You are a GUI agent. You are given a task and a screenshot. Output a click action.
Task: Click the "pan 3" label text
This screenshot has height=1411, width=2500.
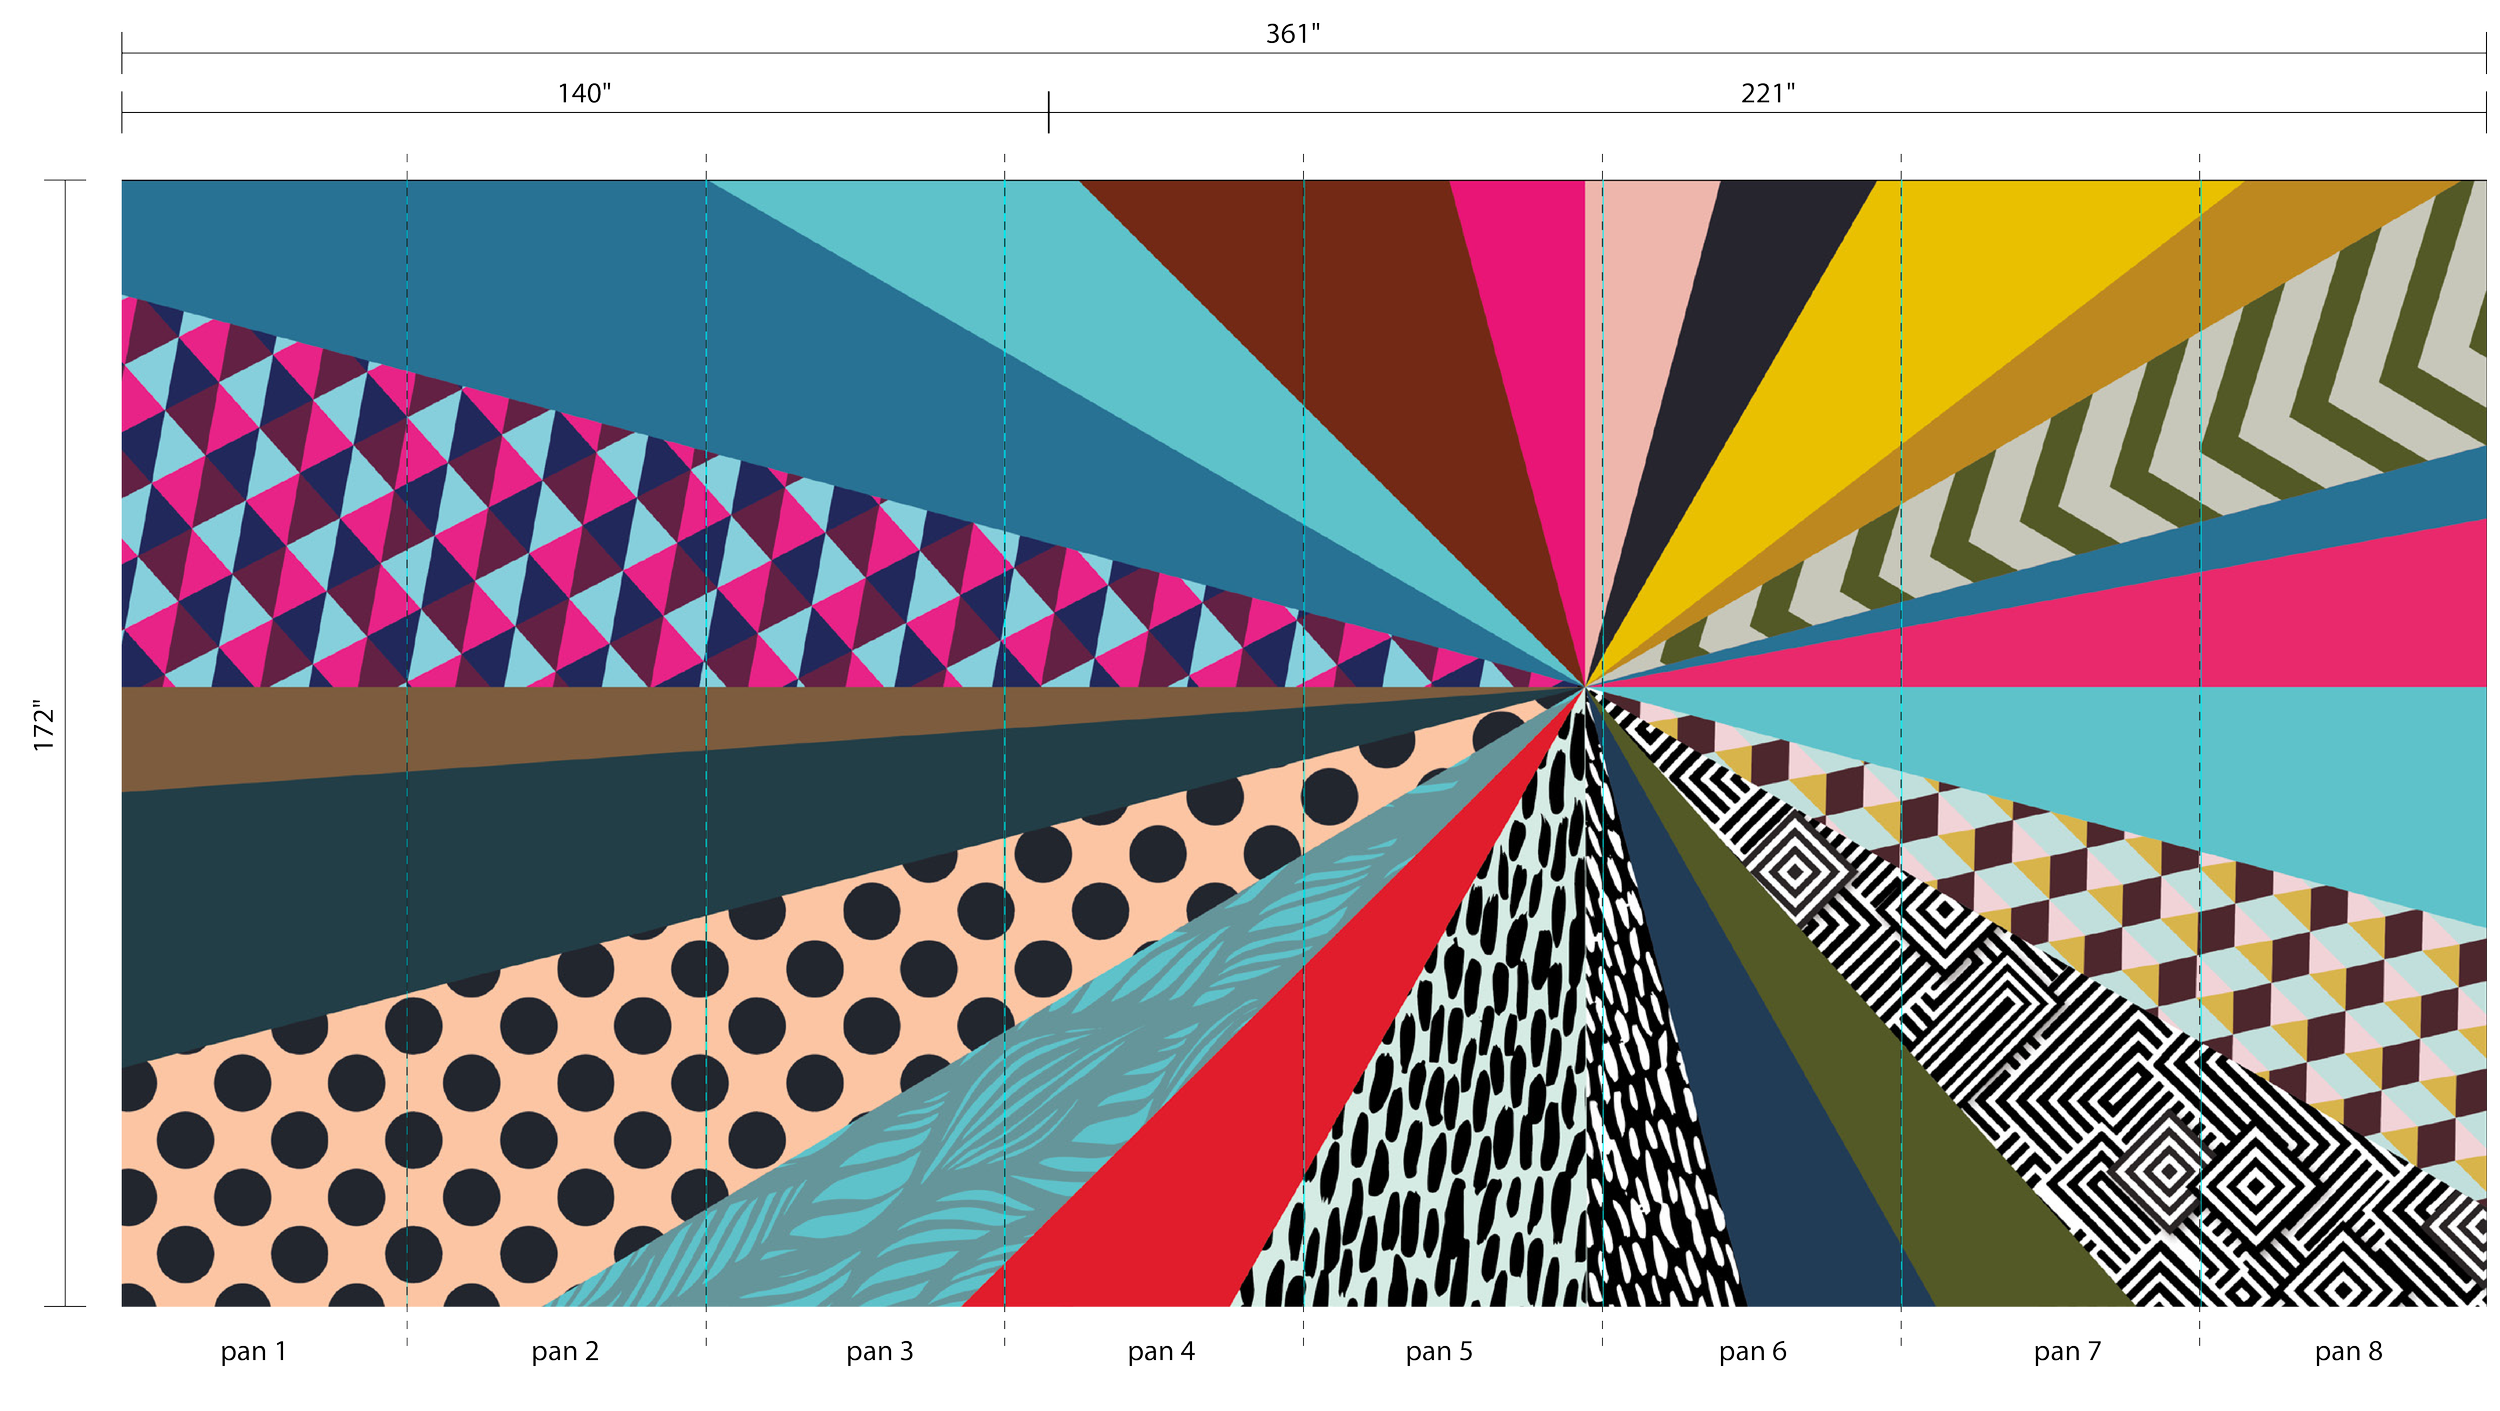coord(880,1352)
